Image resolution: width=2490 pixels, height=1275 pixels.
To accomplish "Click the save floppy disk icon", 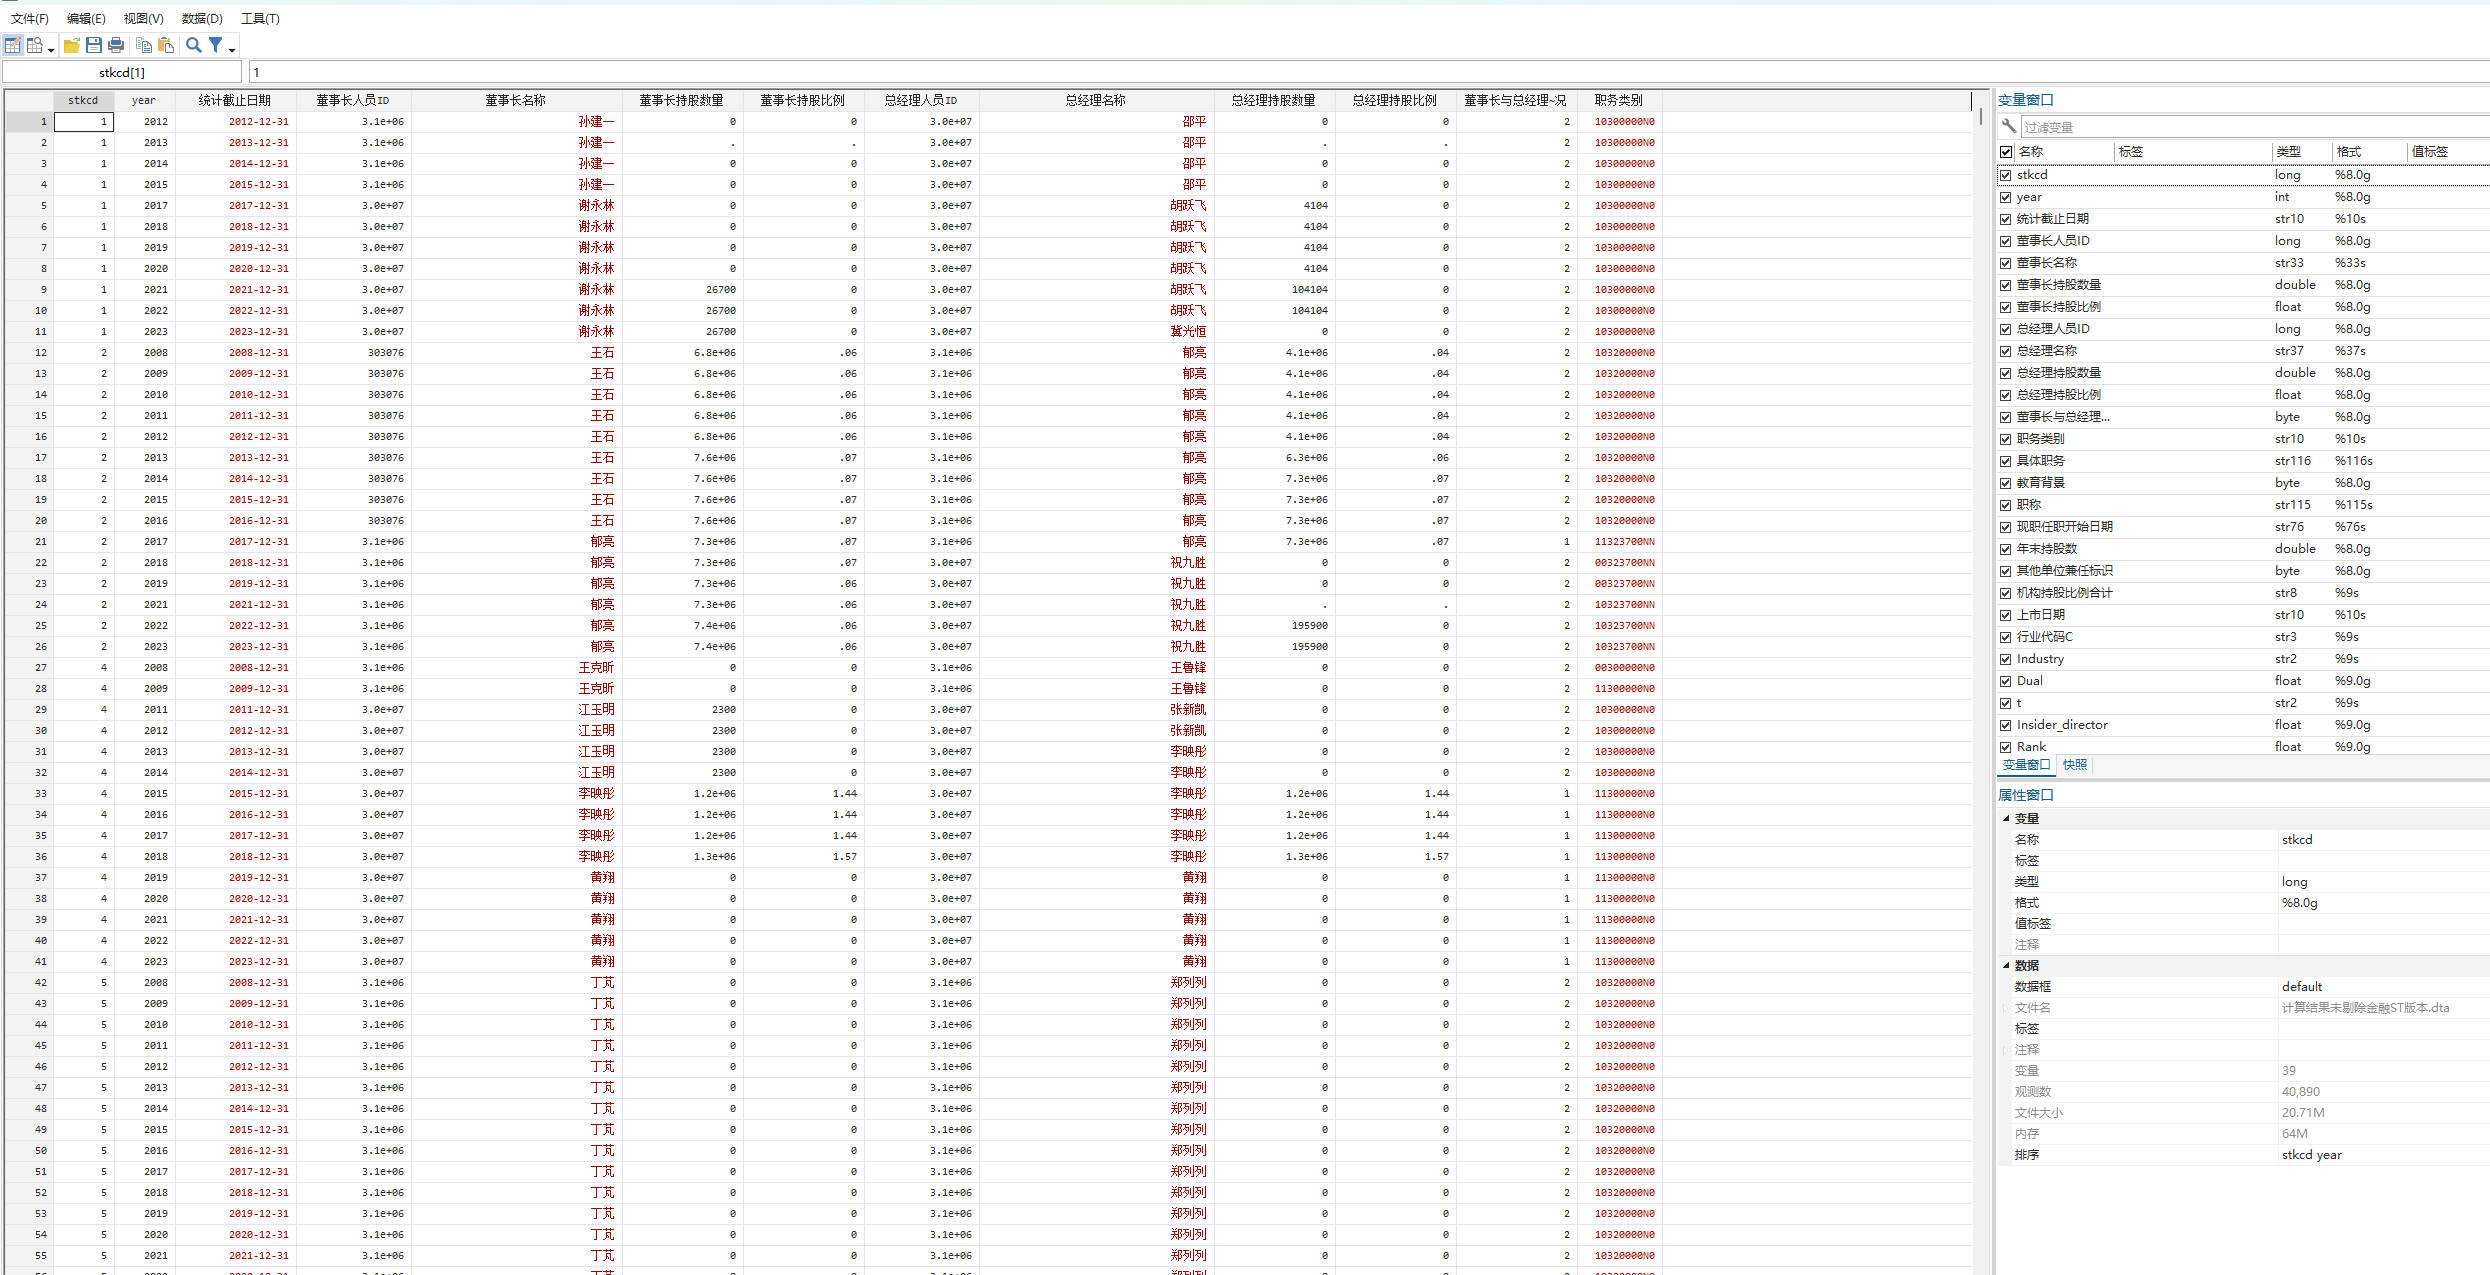I will [x=94, y=45].
